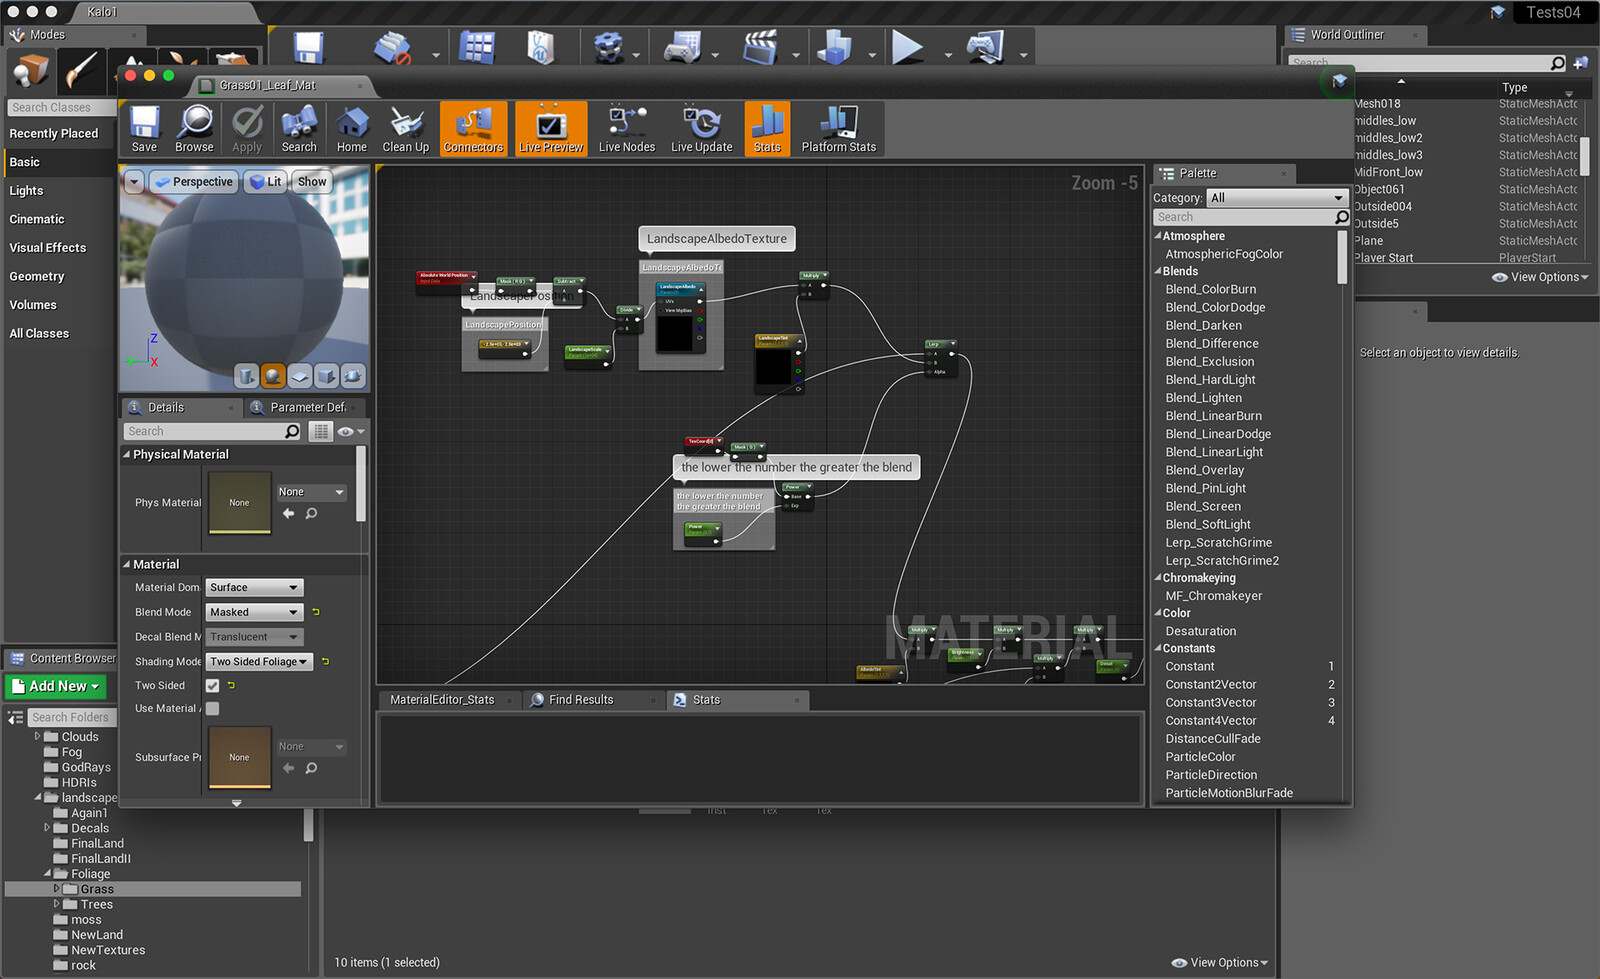The height and width of the screenshot is (979, 1600).
Task: Open World Outliner View Options
Action: click(x=1540, y=277)
